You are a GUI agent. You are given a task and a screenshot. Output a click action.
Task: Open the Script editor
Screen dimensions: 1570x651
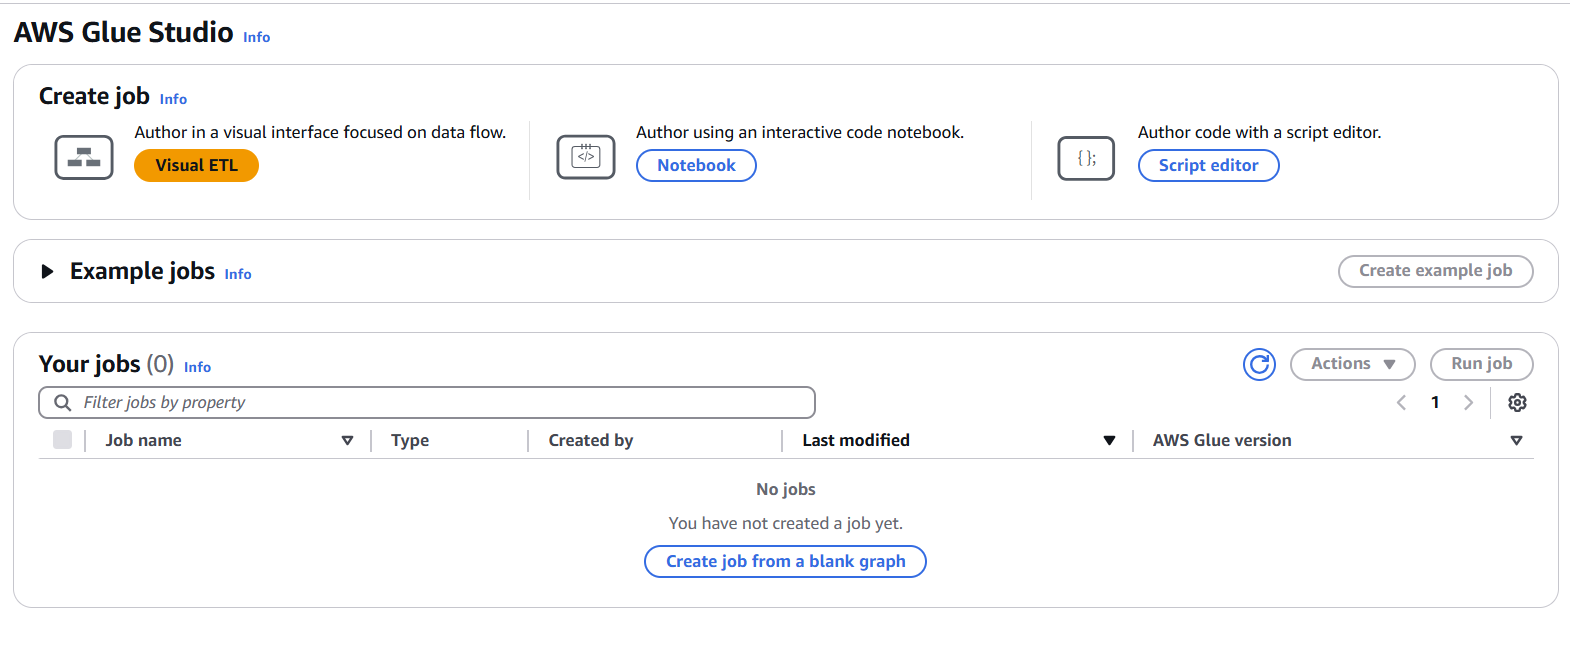point(1208,166)
